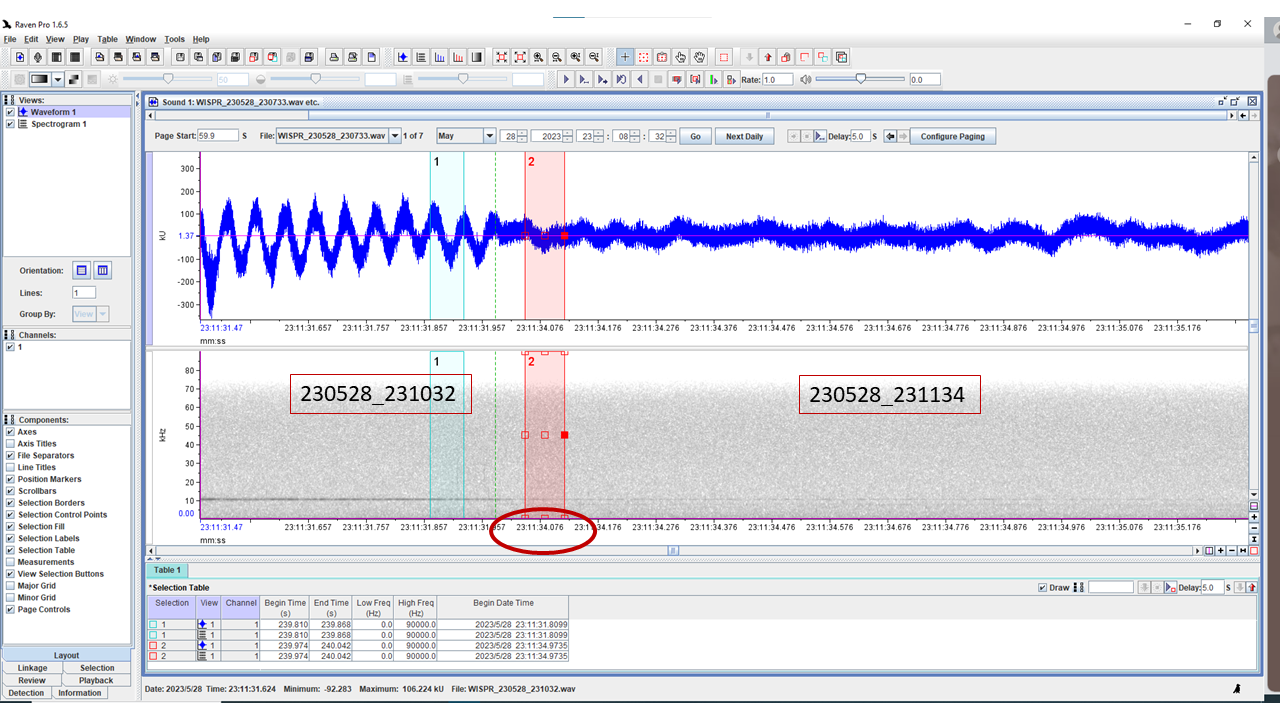The width and height of the screenshot is (1280, 720).
Task: Open the color map dropdown arrow
Action: click(58, 79)
